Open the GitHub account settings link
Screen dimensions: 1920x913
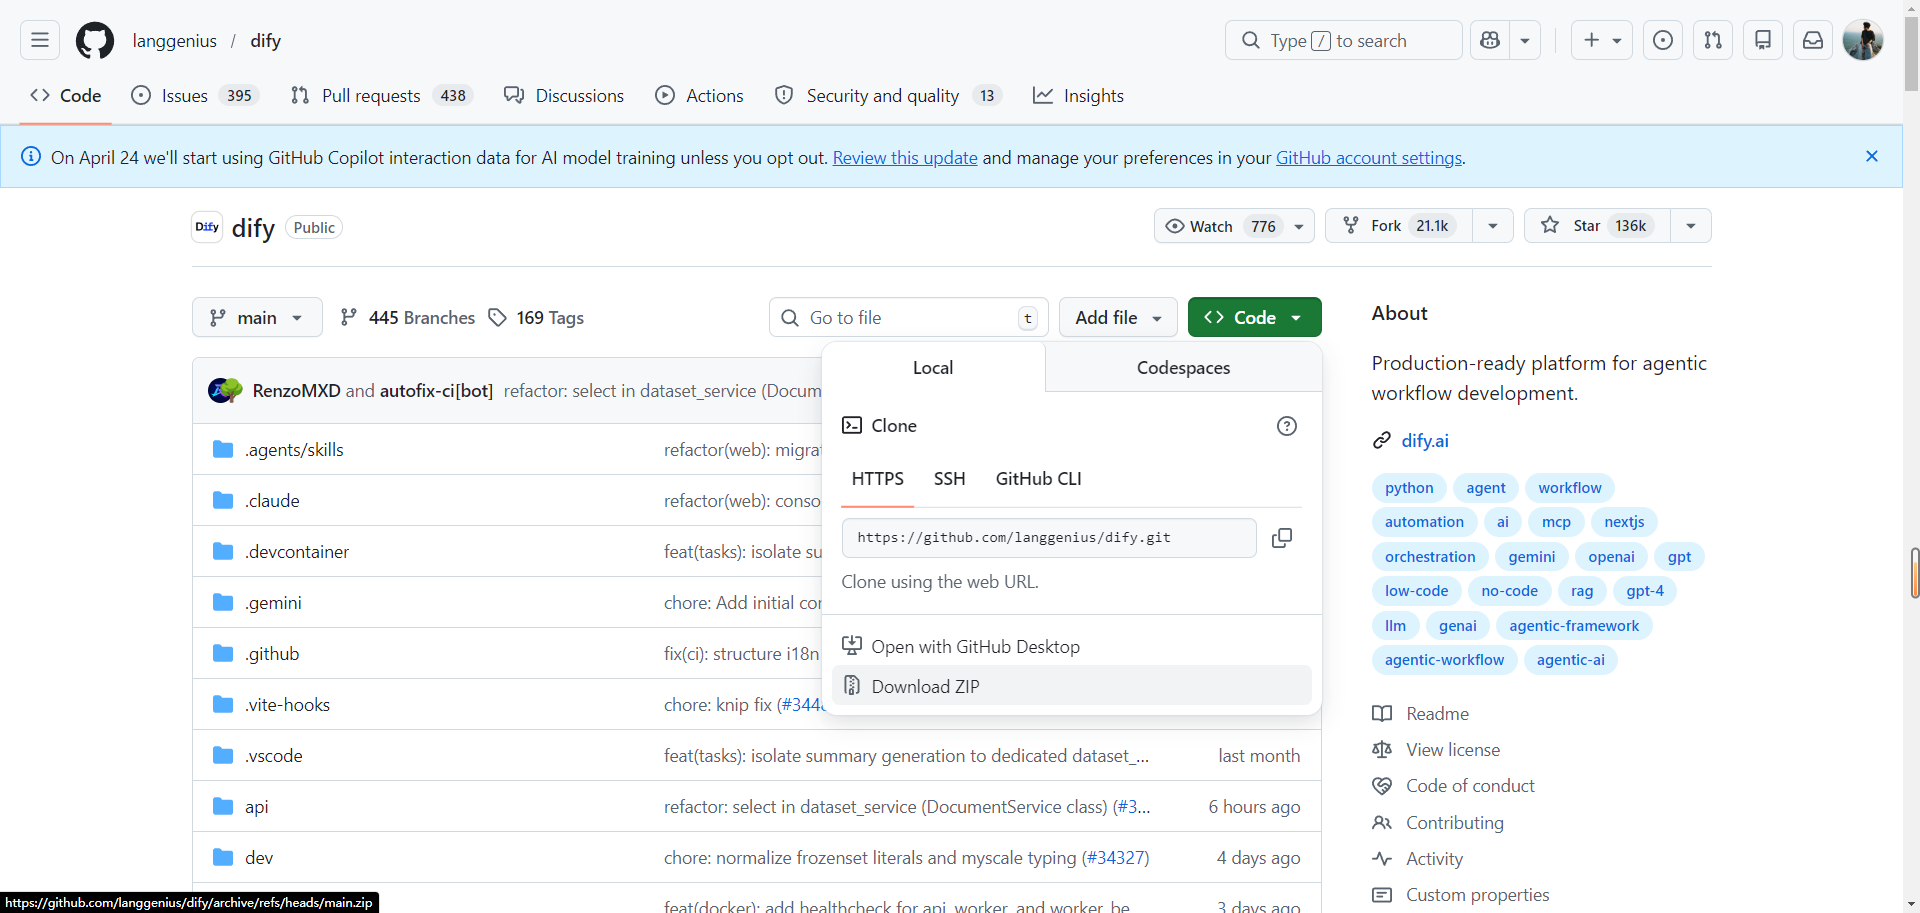pyautogui.click(x=1369, y=158)
